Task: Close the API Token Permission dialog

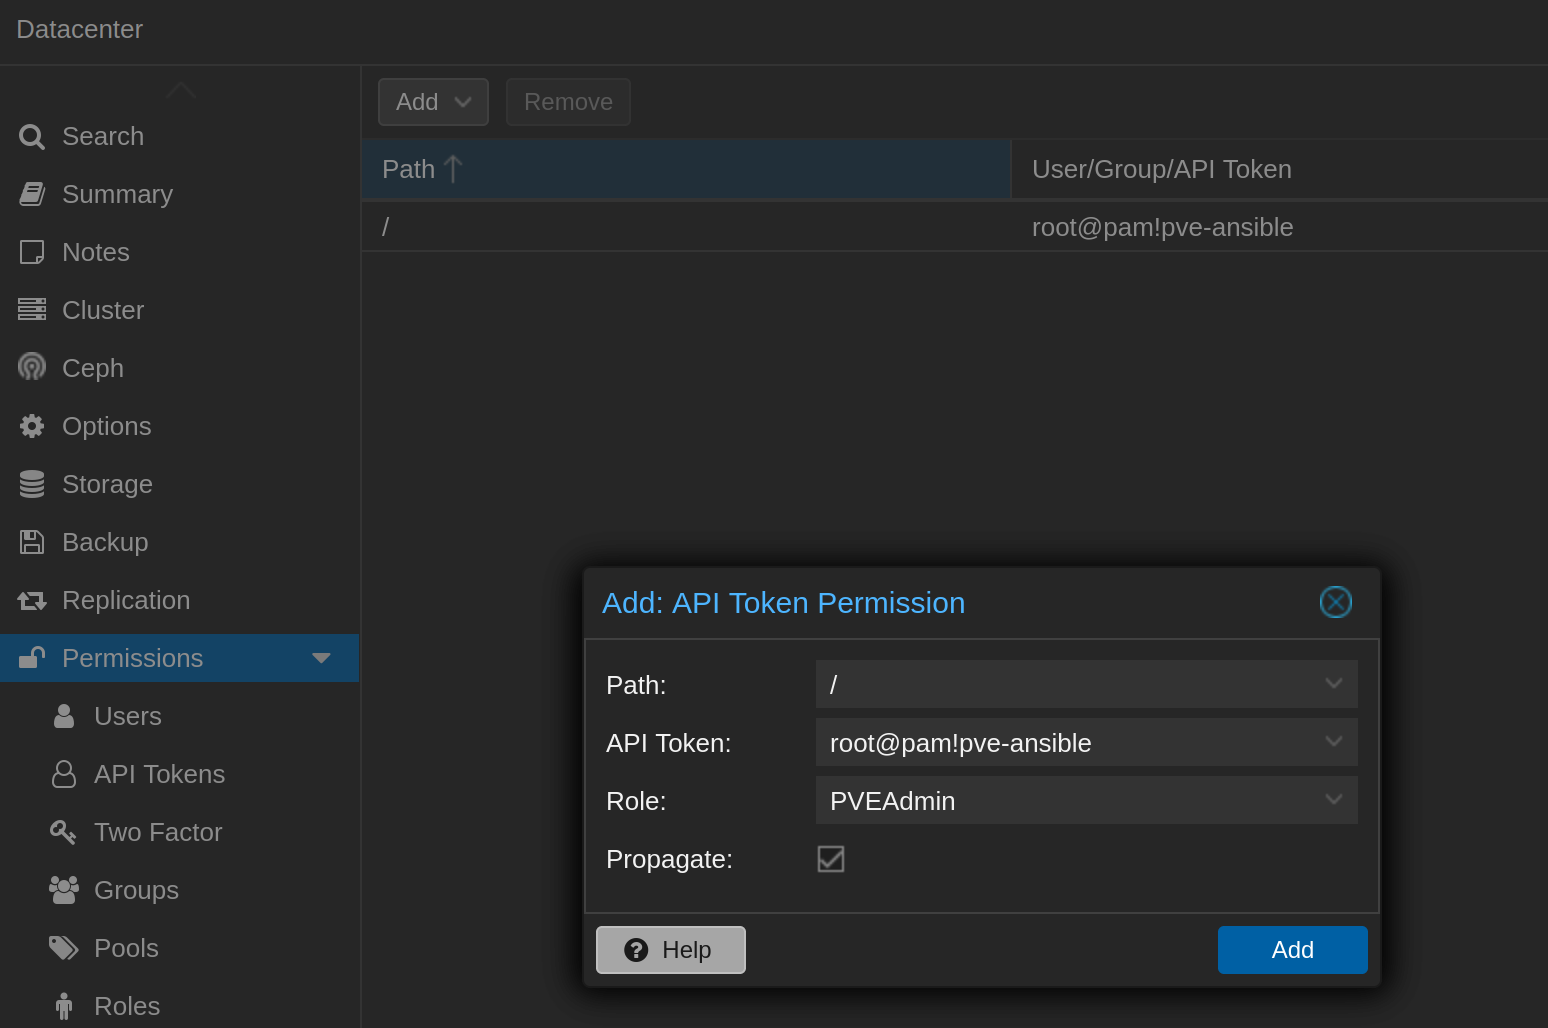Action: pyautogui.click(x=1336, y=602)
